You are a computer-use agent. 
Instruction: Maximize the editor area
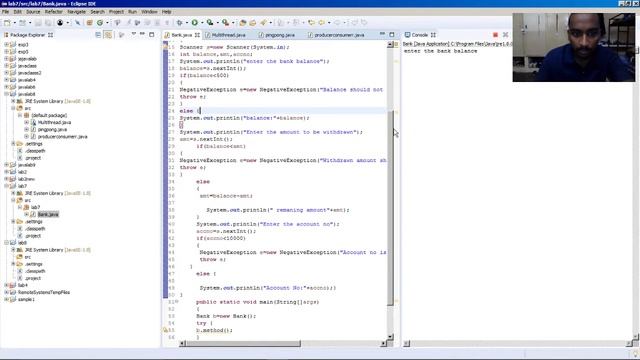click(x=392, y=35)
